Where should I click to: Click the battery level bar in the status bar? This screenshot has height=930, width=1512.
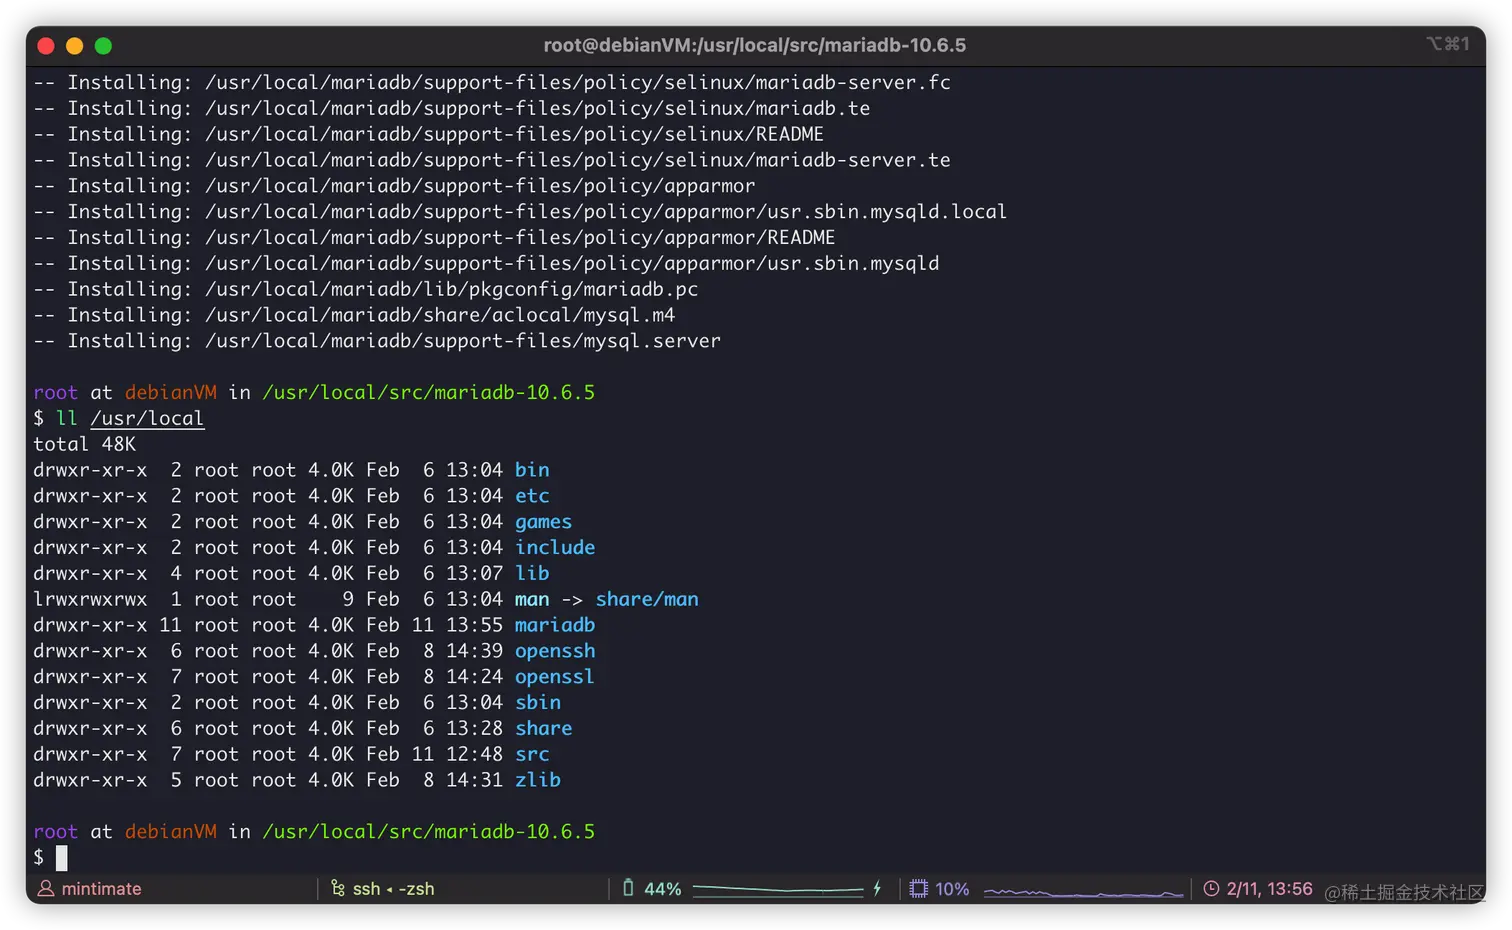tap(778, 888)
